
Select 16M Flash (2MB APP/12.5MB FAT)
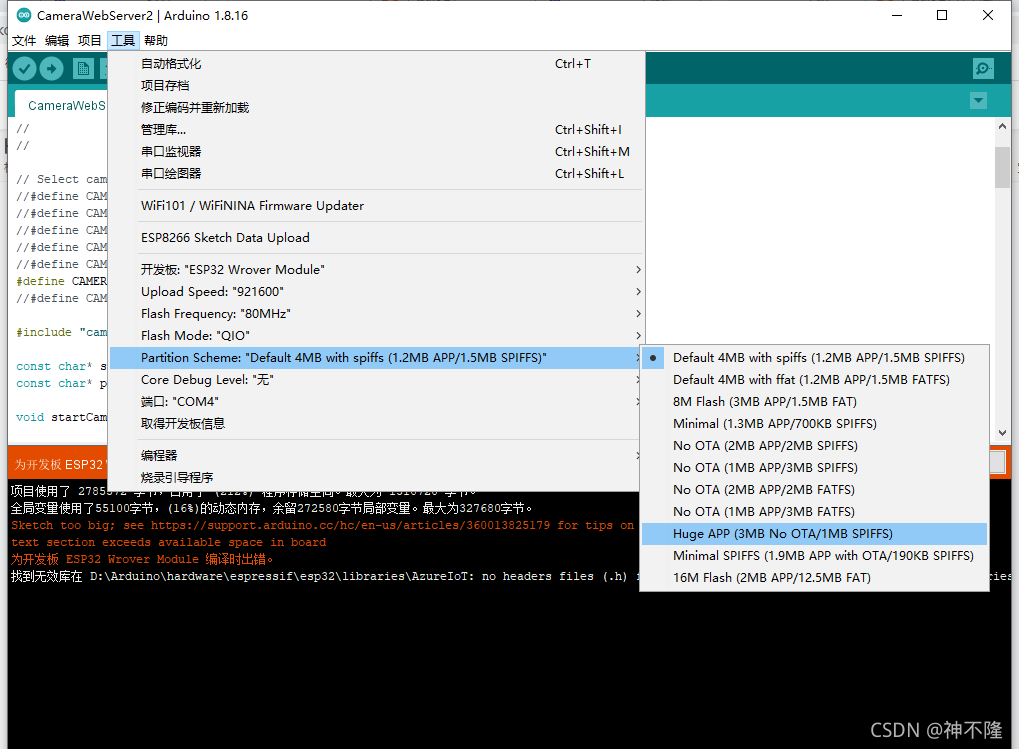pos(814,578)
